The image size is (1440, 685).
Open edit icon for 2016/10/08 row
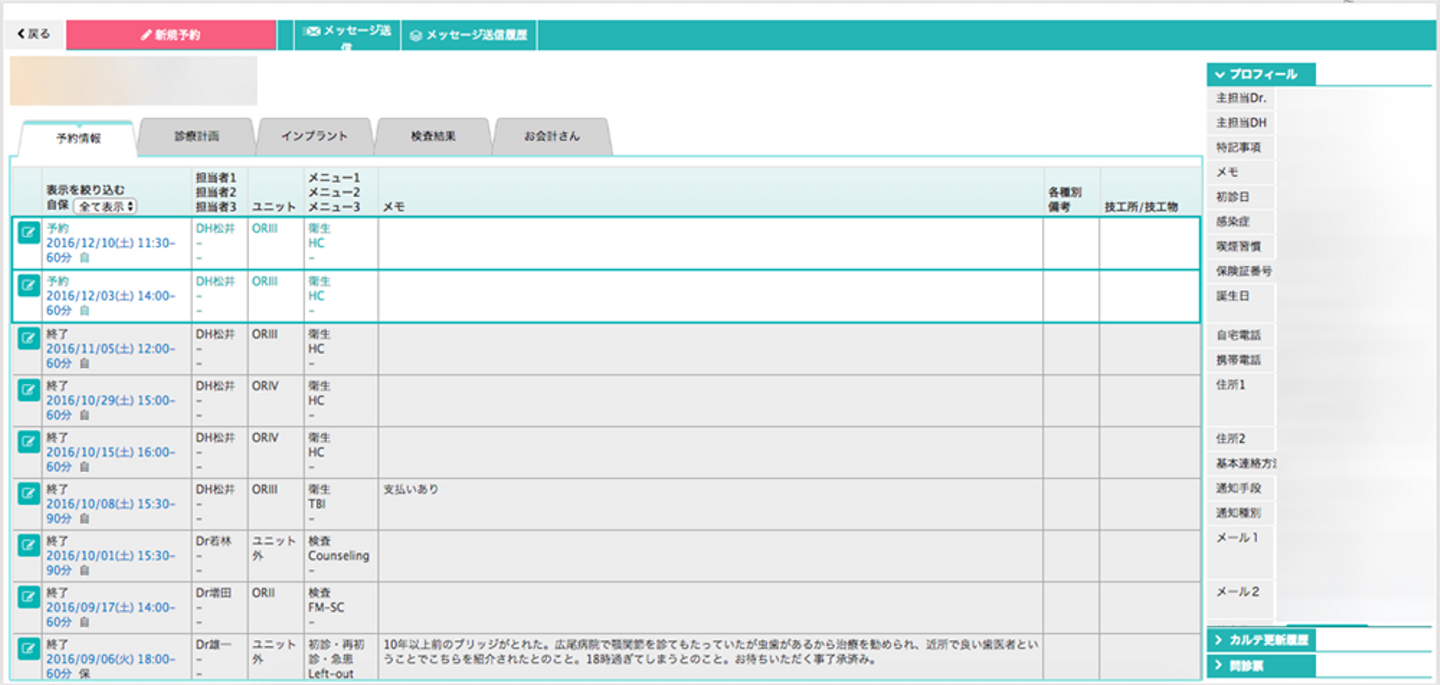28,494
